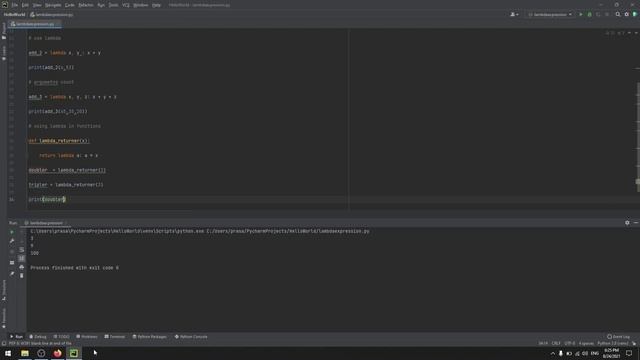The height and width of the screenshot is (360, 640).
Task: Click PyCharm icon in taskbar
Action: (74, 353)
